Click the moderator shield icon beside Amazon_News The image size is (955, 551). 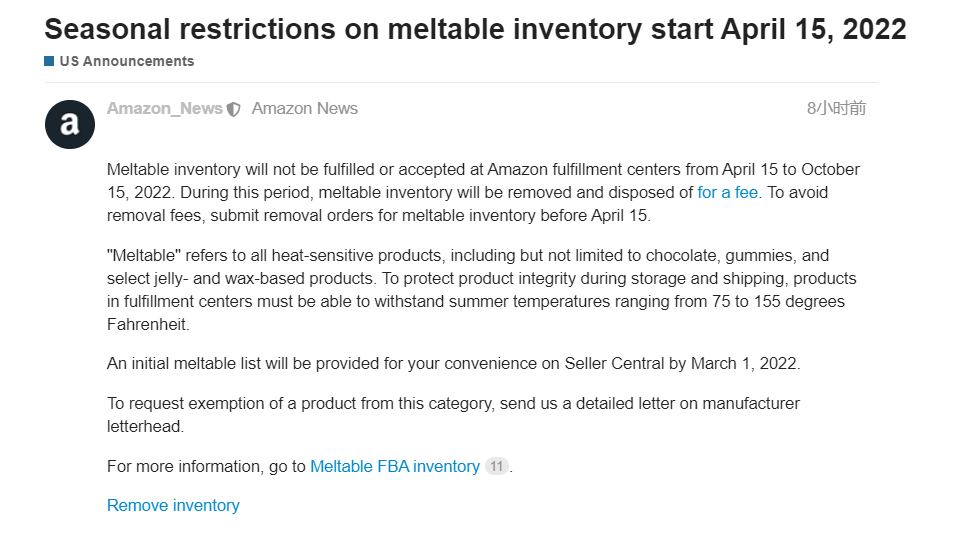click(233, 109)
